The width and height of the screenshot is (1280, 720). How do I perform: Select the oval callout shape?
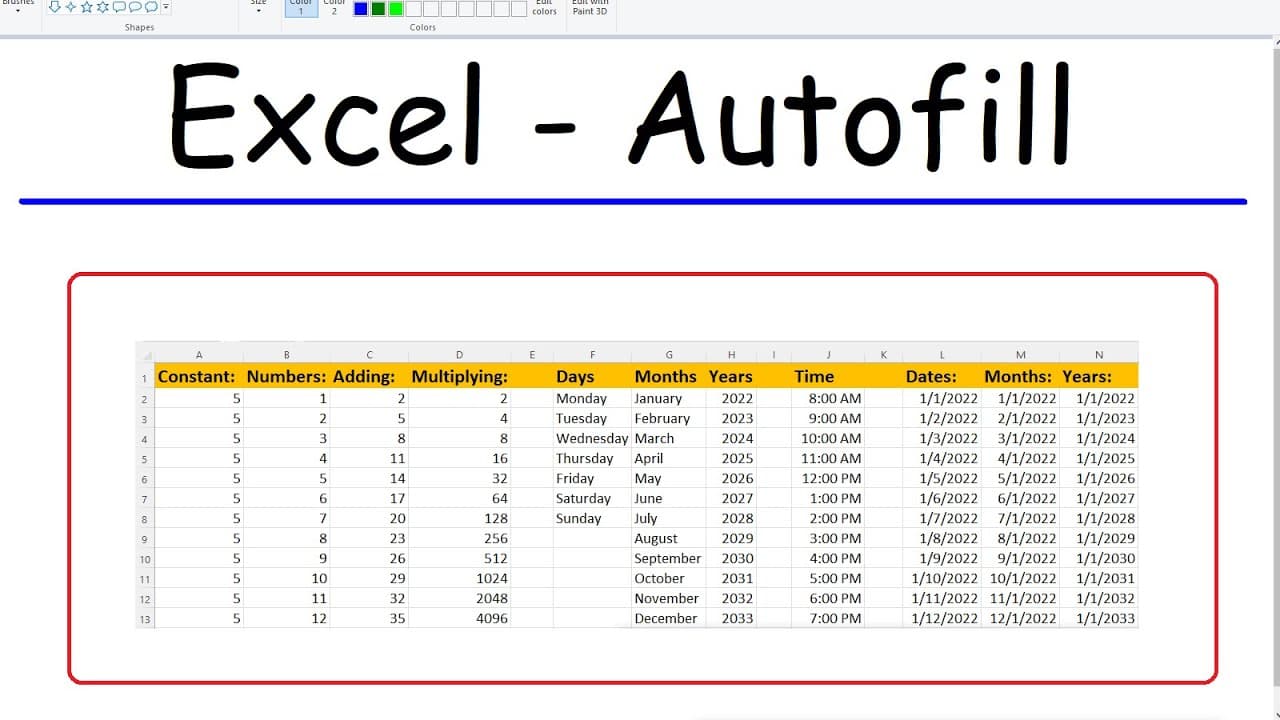click(135, 7)
